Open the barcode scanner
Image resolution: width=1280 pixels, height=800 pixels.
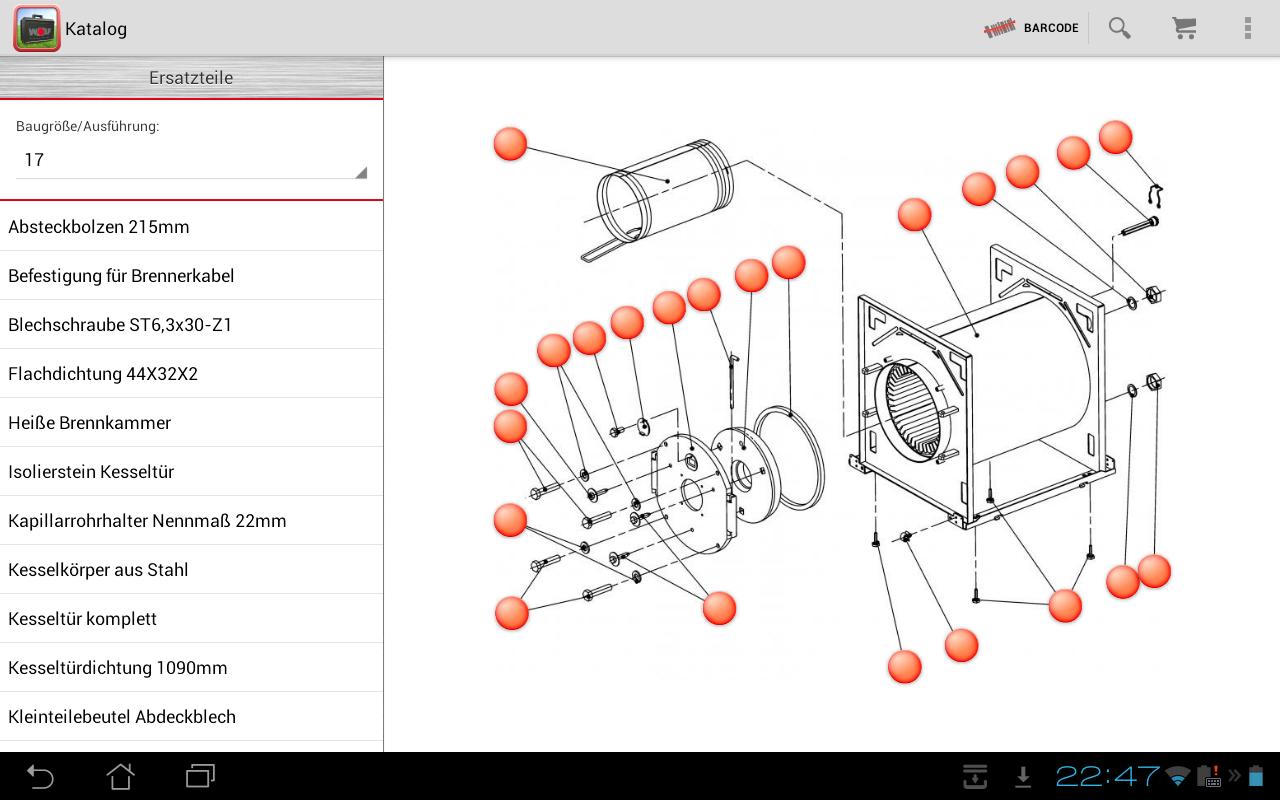tap(1031, 28)
